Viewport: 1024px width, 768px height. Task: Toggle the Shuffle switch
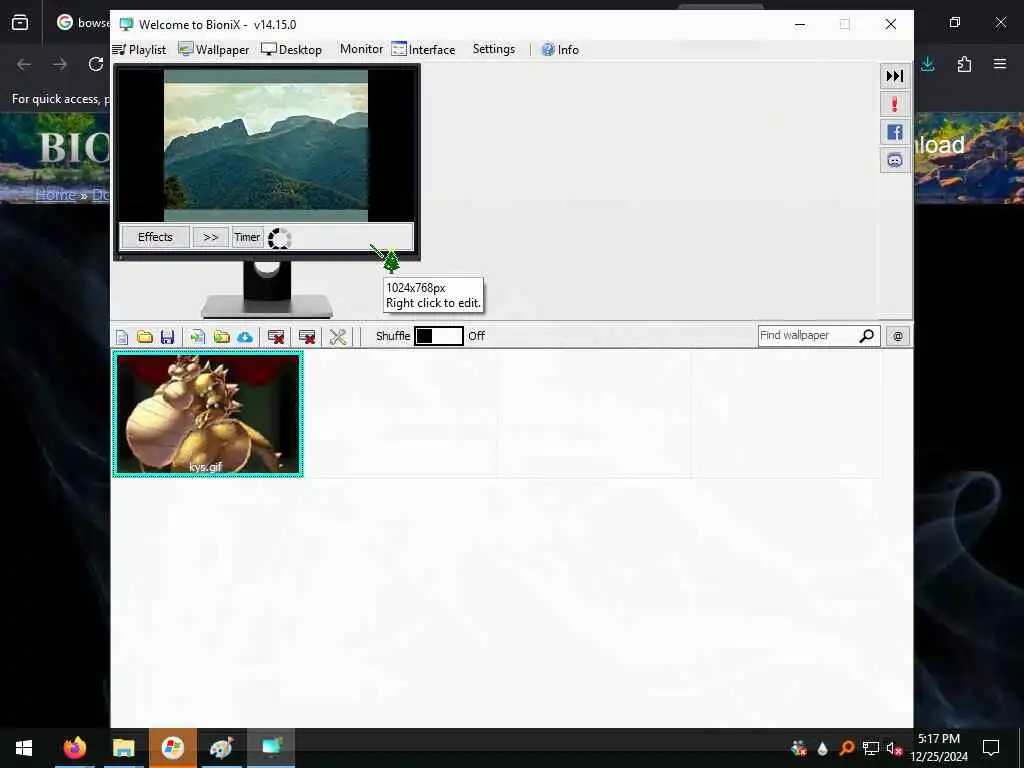439,336
